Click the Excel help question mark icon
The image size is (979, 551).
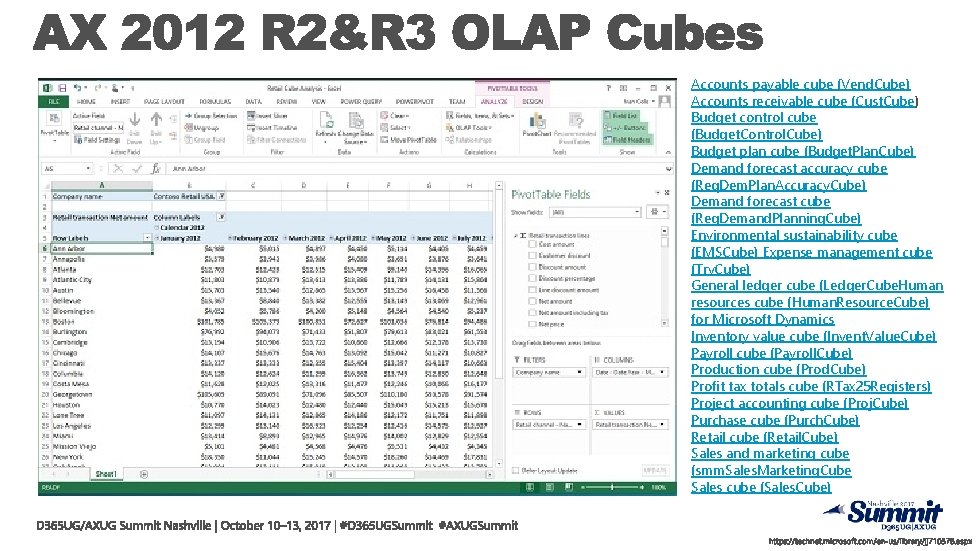pyautogui.click(x=609, y=88)
